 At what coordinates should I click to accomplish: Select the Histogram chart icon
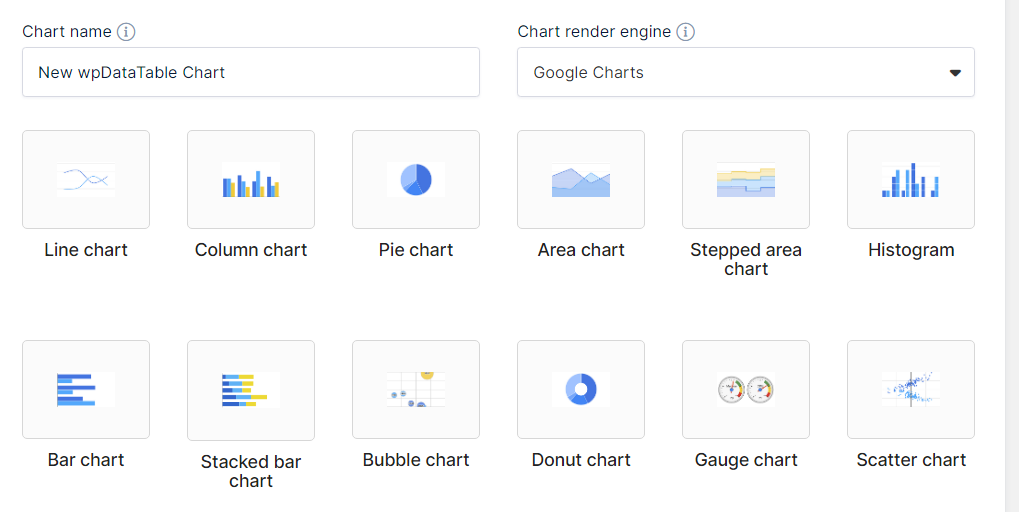click(911, 179)
